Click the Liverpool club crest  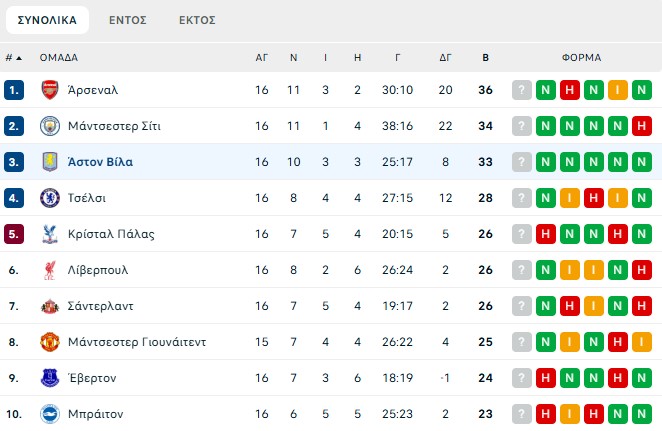[49, 270]
